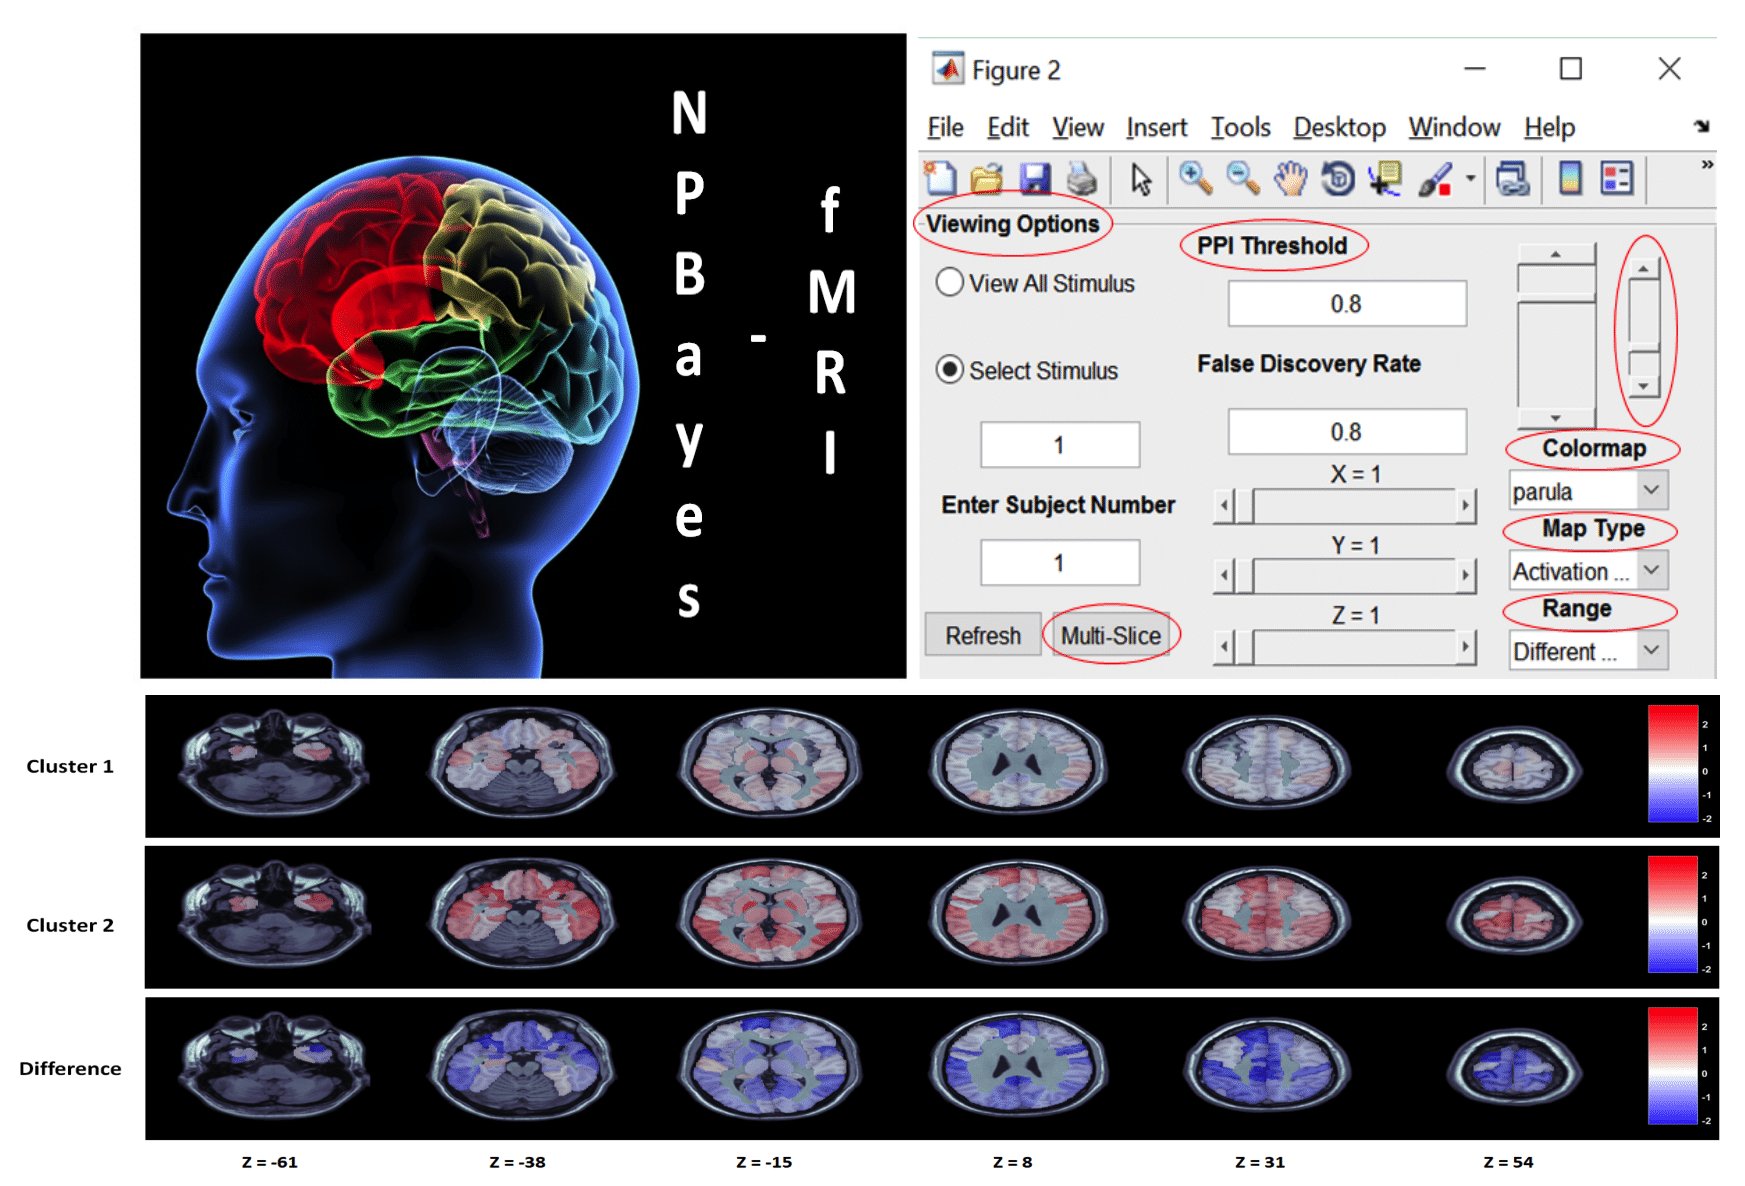Click the circled vertical scrollbar up arrow
1745x1186 pixels.
point(1644,268)
